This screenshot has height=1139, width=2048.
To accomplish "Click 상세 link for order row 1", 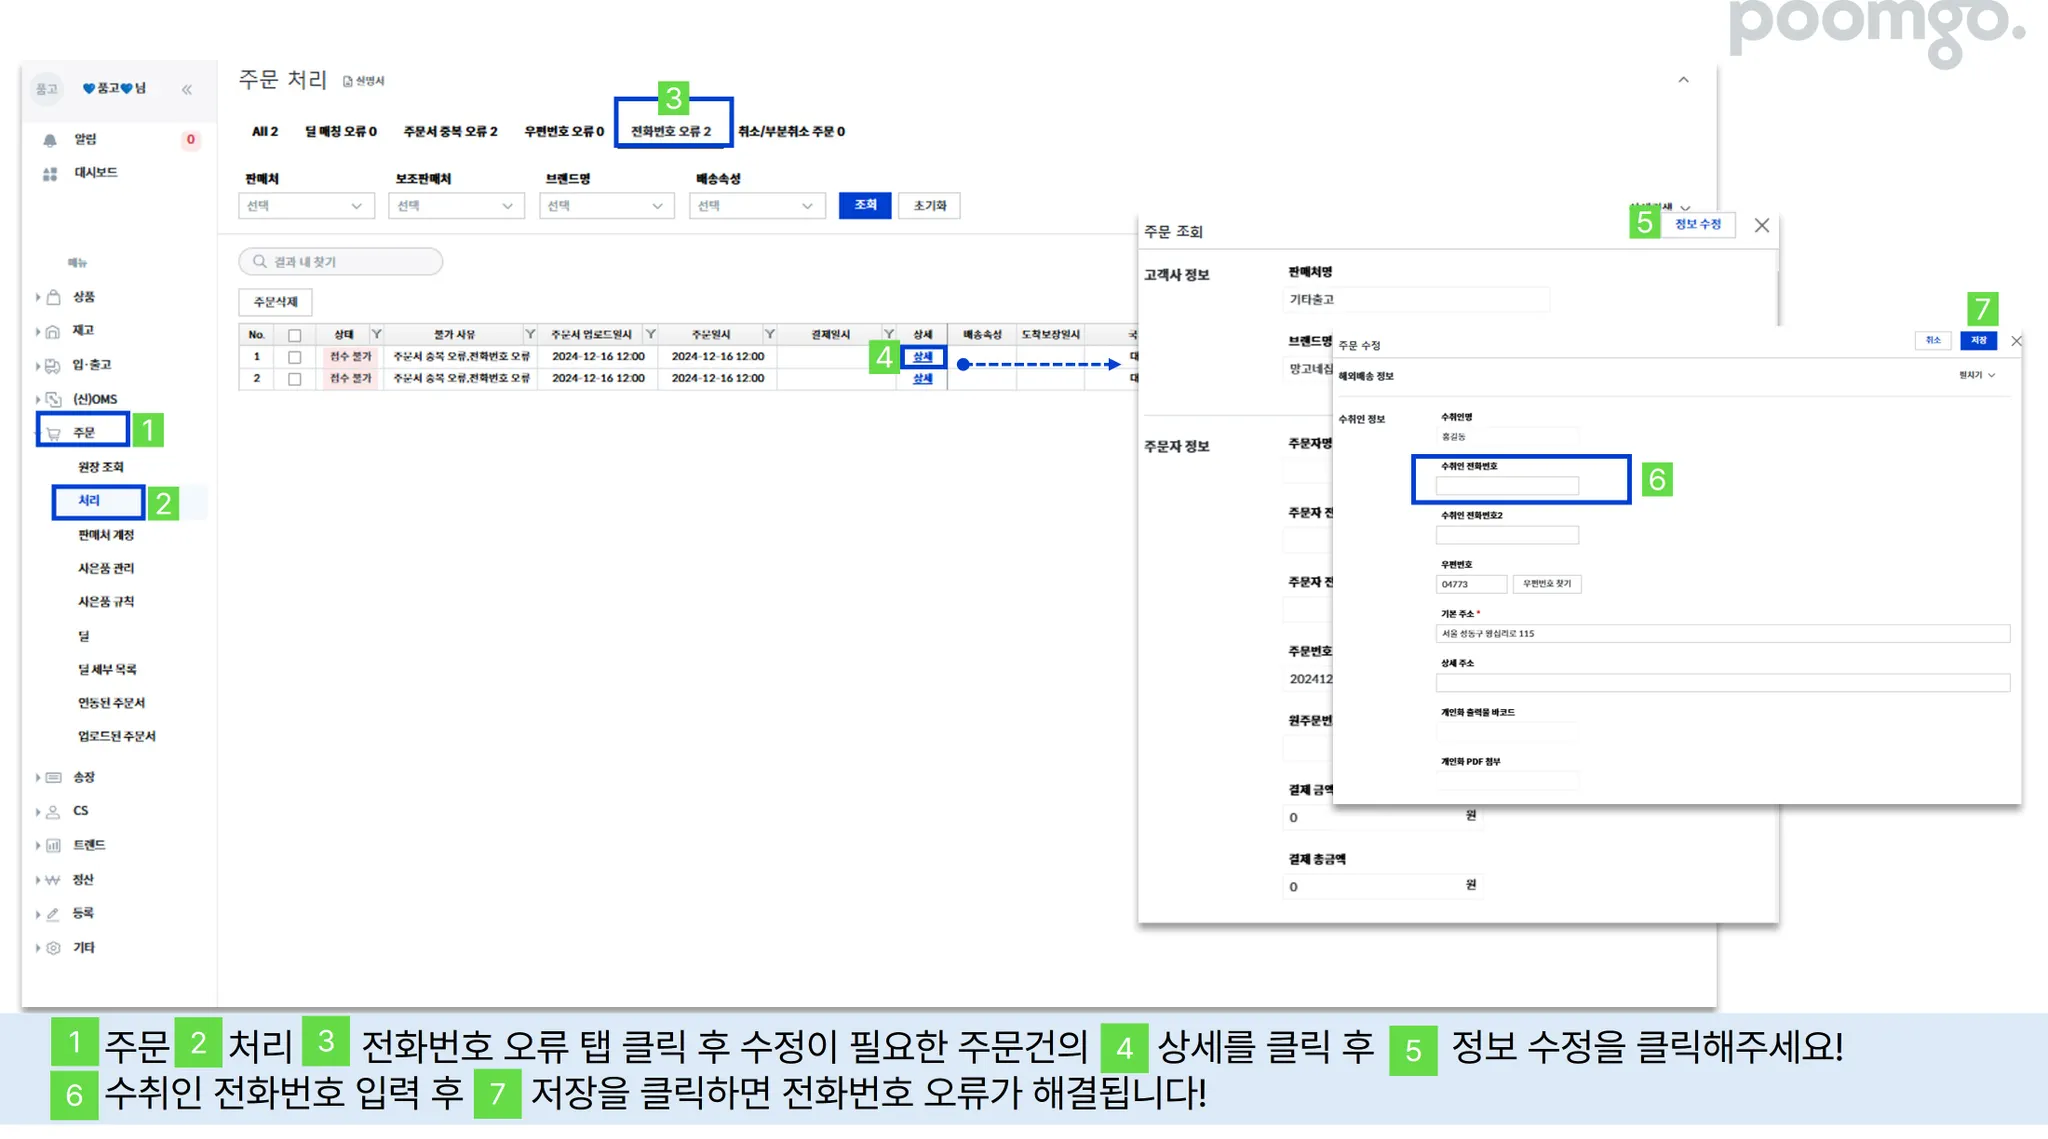I will (923, 357).
